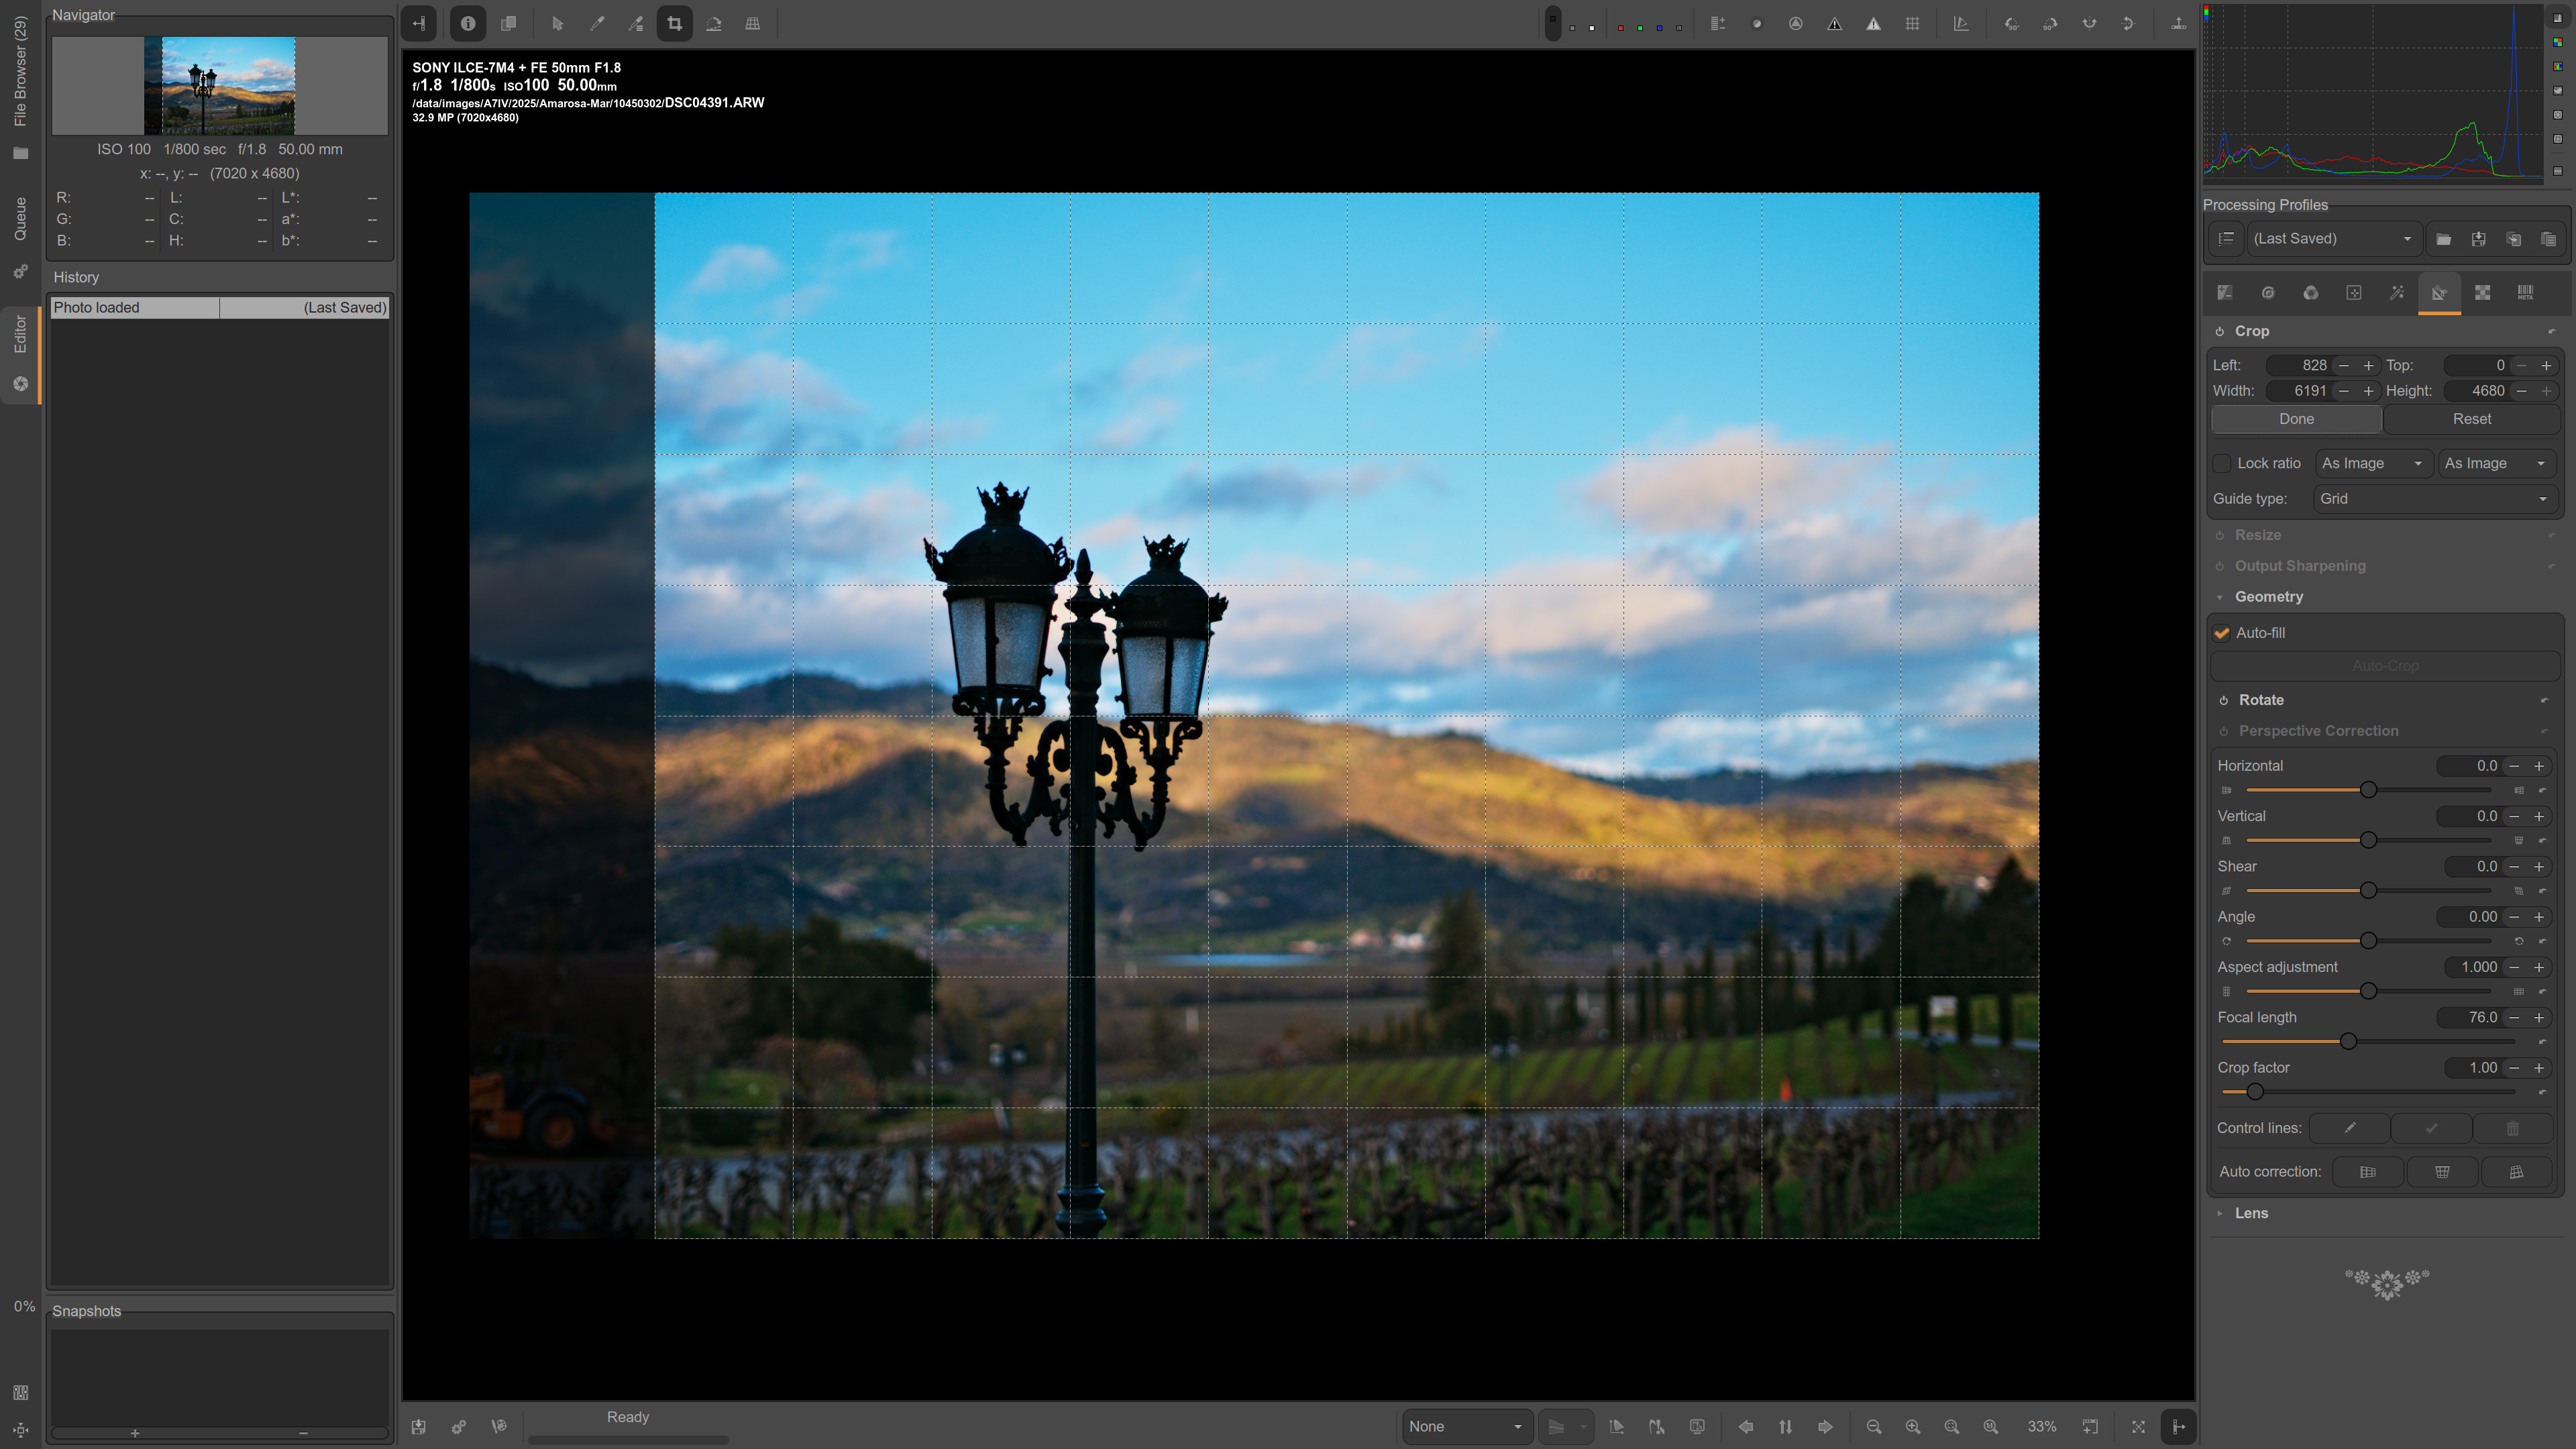
Task: Select the white balance picker tool
Action: tap(597, 24)
